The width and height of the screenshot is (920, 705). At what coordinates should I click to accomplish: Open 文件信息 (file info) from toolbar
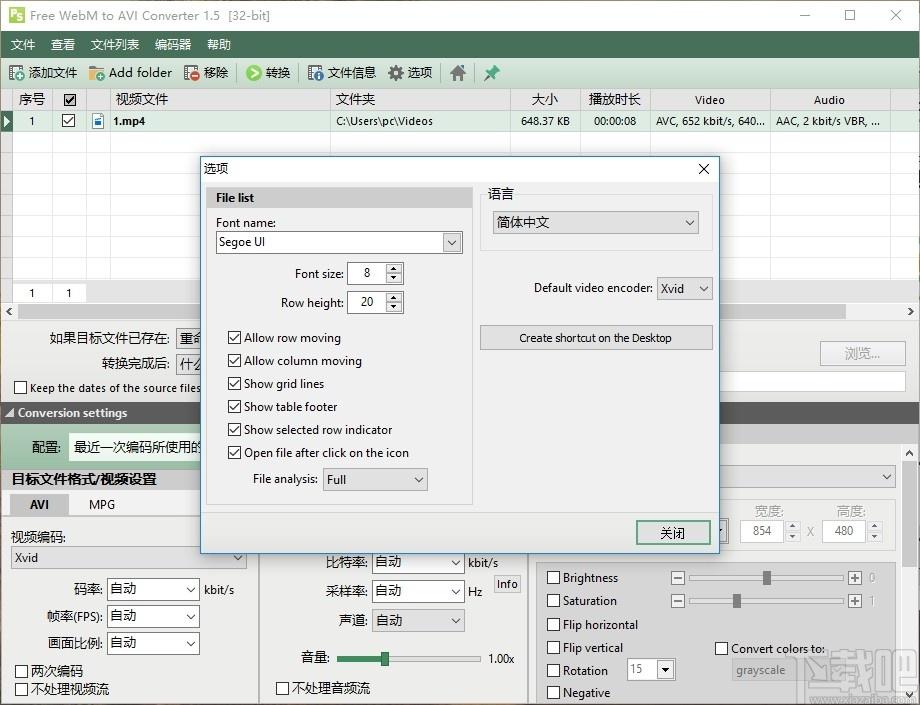click(316, 73)
